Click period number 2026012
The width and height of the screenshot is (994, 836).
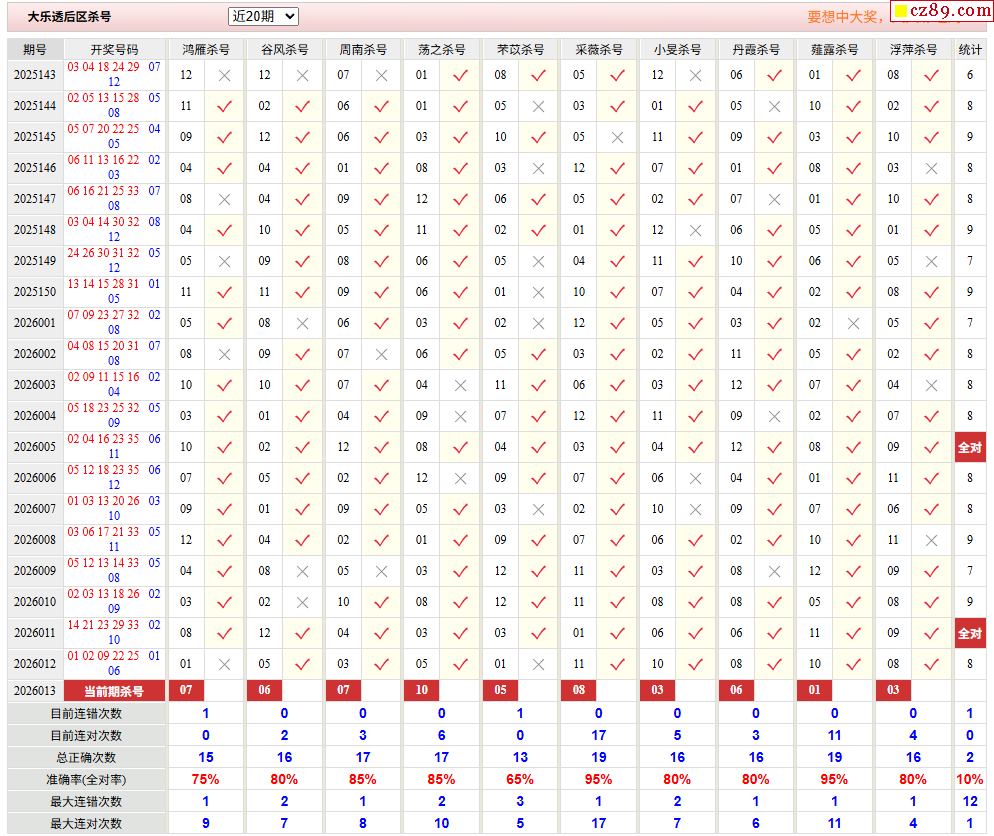click(x=35, y=664)
